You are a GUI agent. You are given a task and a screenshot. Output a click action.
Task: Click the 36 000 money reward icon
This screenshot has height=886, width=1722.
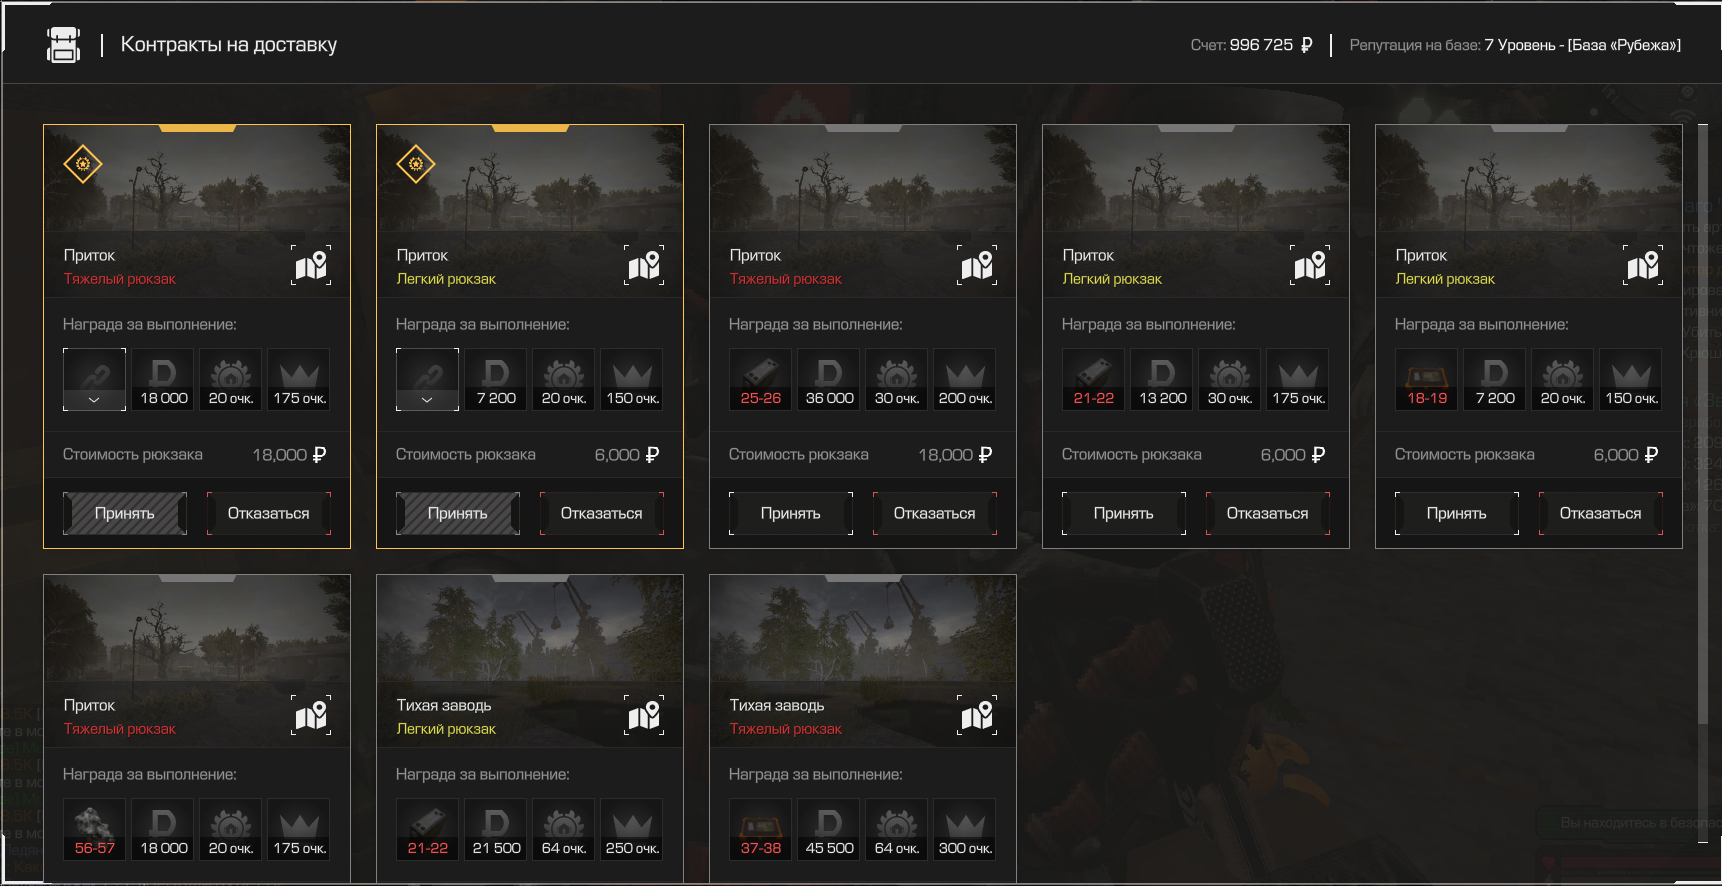pyautogui.click(x=829, y=379)
